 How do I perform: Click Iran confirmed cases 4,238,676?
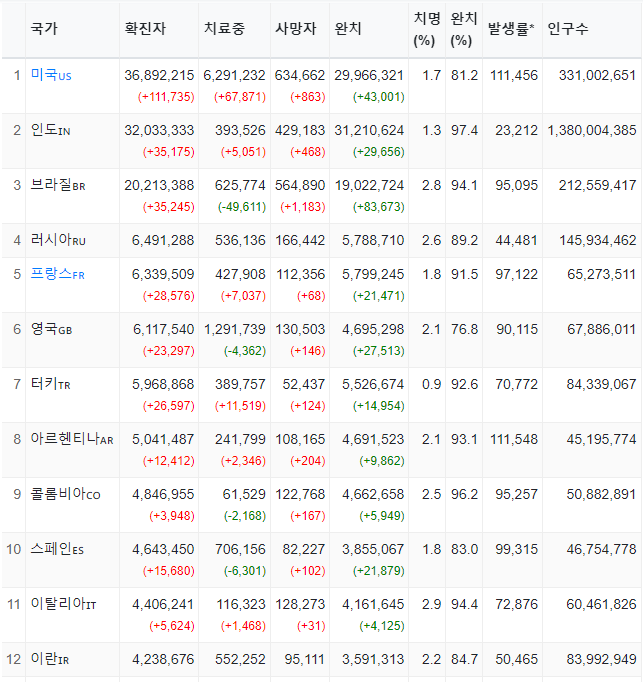(163, 659)
